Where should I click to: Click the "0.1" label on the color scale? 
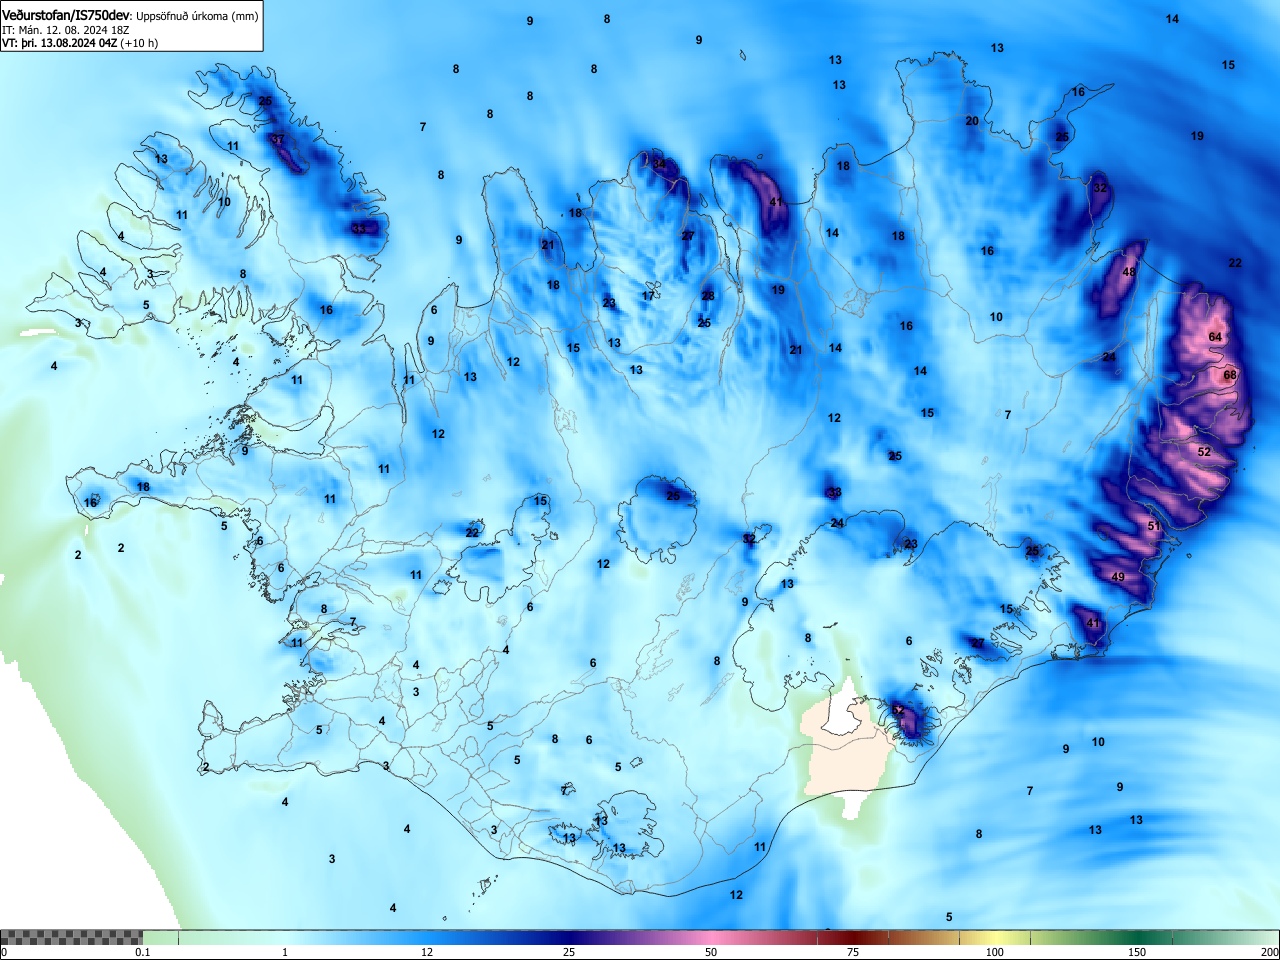pyautogui.click(x=143, y=952)
